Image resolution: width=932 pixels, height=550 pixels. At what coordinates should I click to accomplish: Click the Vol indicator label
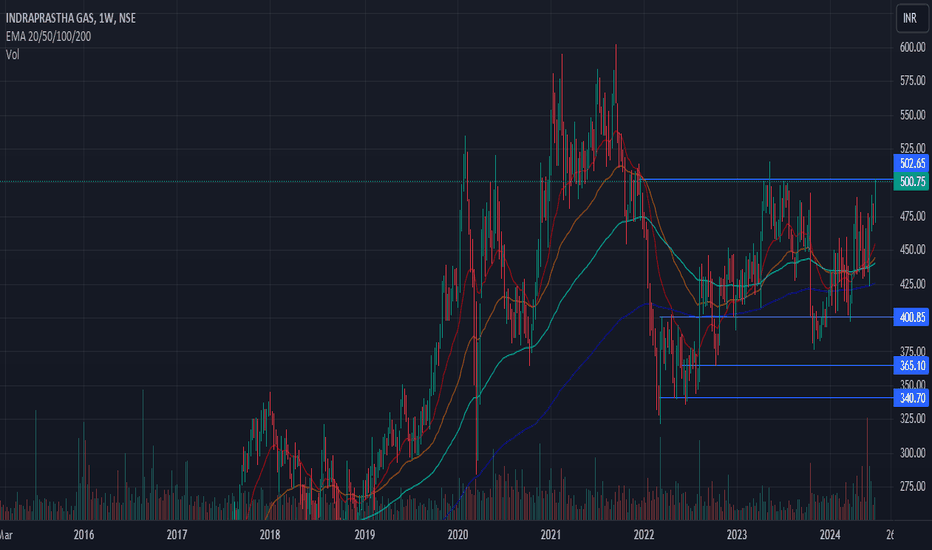[12, 55]
